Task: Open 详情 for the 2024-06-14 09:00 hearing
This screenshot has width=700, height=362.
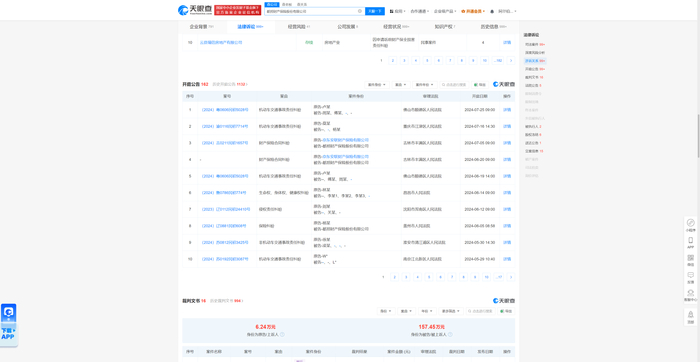Action: (x=507, y=193)
